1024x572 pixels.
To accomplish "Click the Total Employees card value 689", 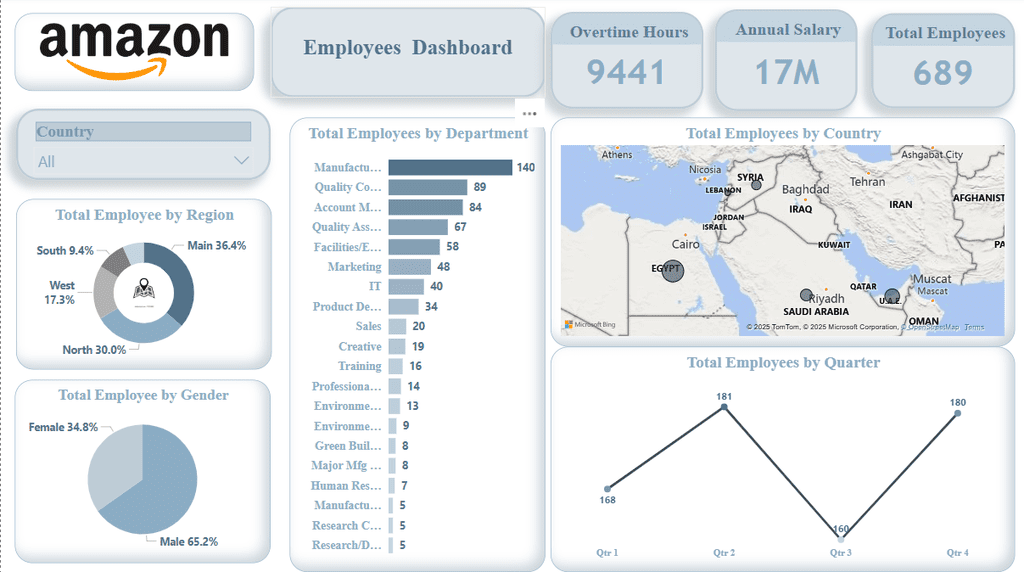I will point(943,72).
